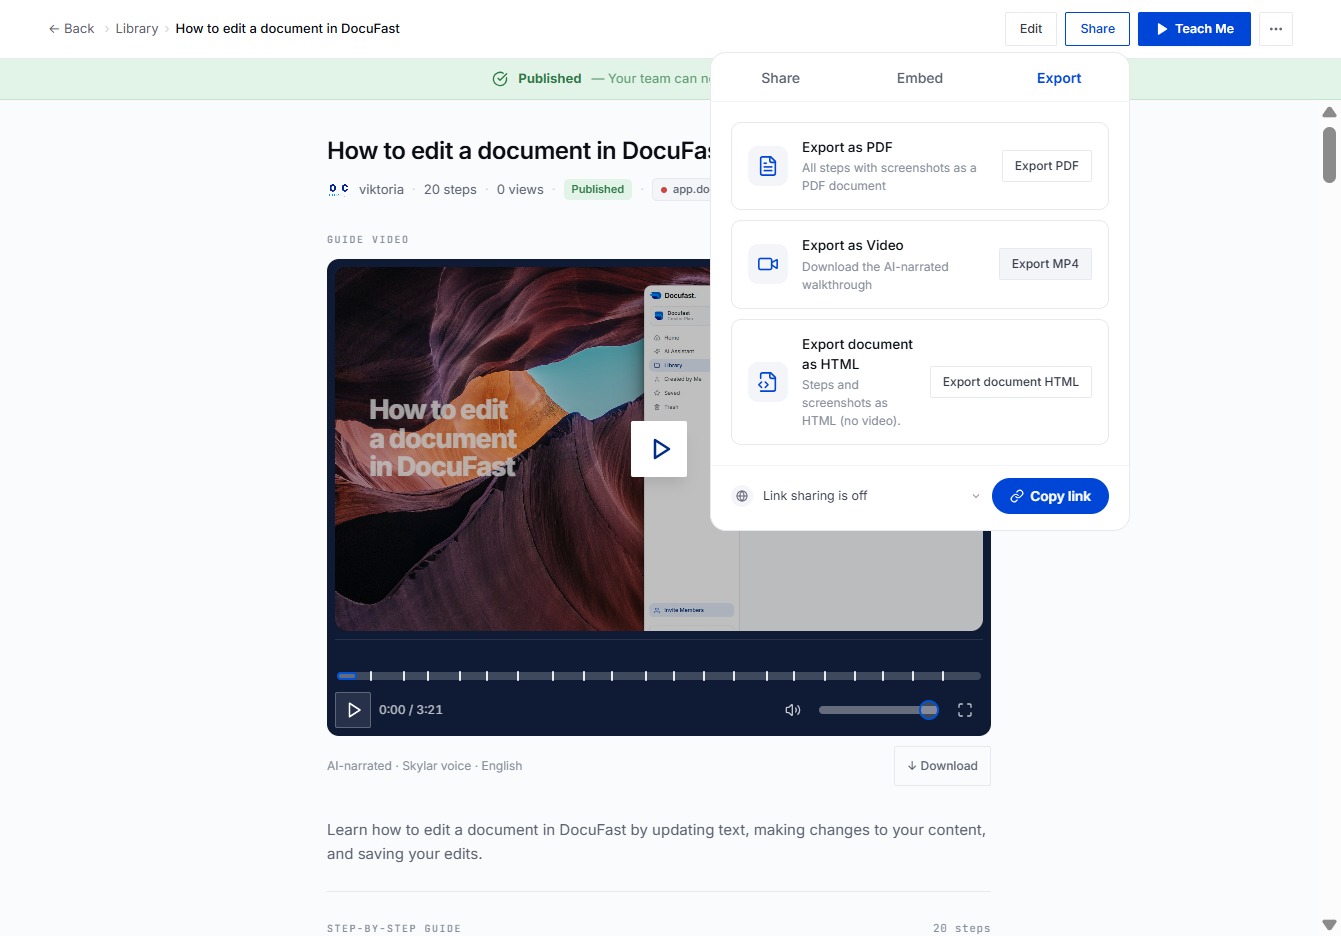The height and width of the screenshot is (936, 1341).
Task: Click the 'Link sharing is off' text
Action: pyautogui.click(x=815, y=496)
